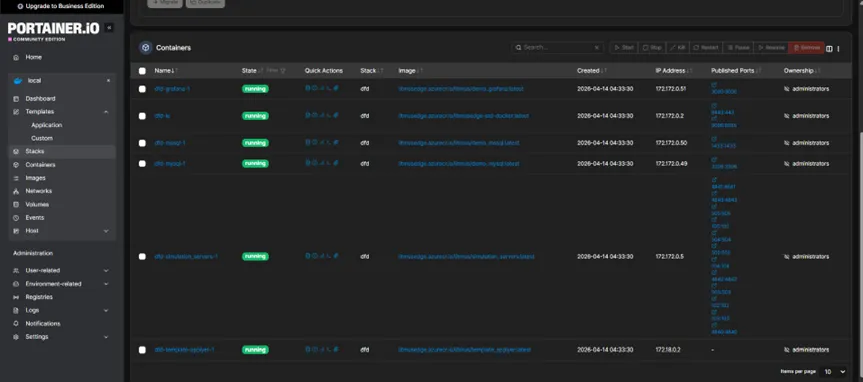The image size is (863, 382).
Task: Click Upgrade to Business Edition
Action: coord(61,6)
